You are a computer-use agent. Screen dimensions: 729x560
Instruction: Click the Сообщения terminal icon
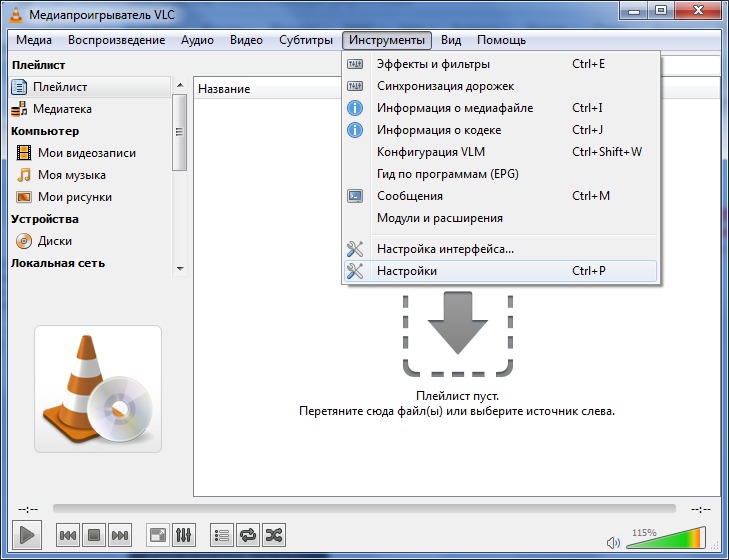(355, 196)
